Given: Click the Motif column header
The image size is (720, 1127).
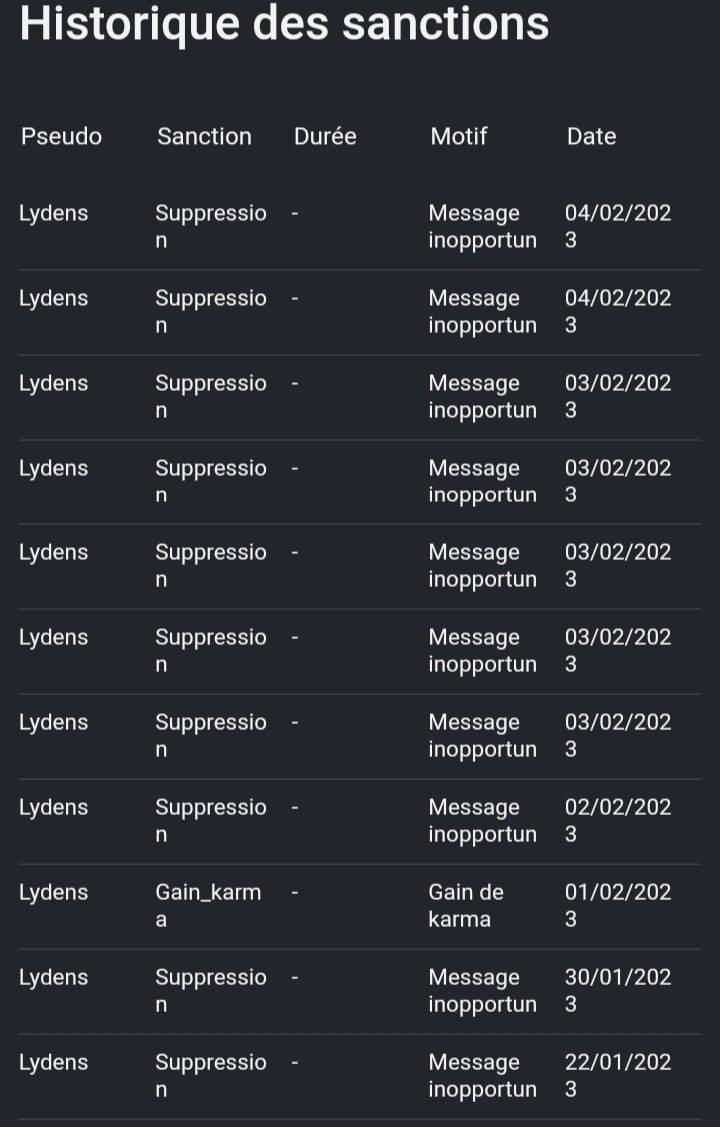Looking at the screenshot, I should (458, 136).
